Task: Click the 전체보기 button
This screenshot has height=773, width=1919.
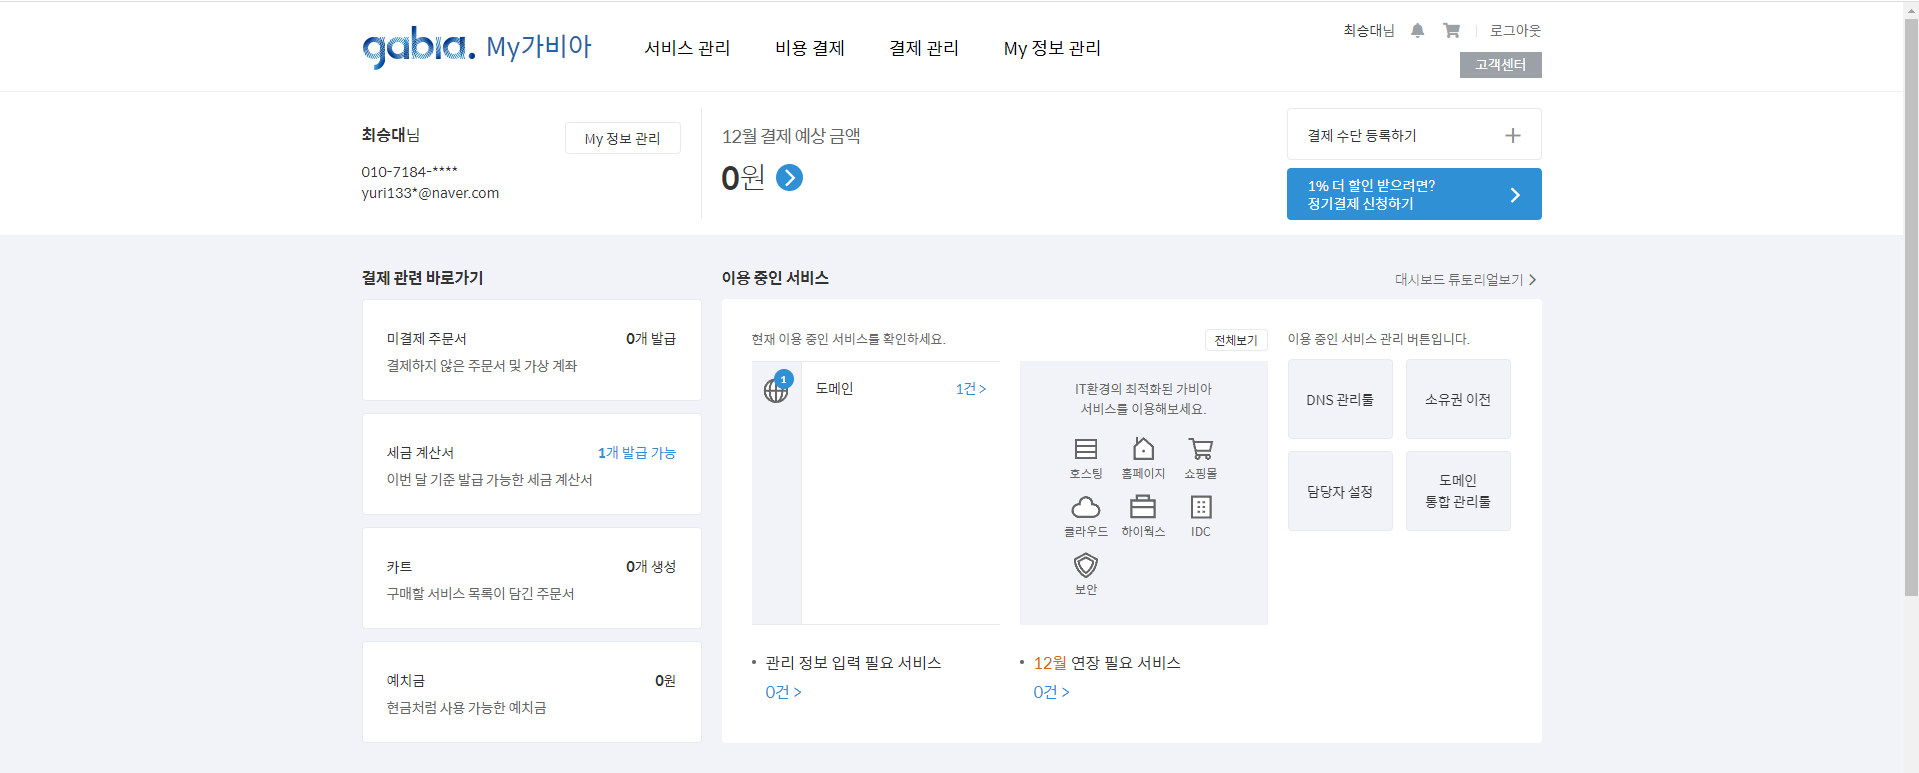Action: [x=1236, y=341]
